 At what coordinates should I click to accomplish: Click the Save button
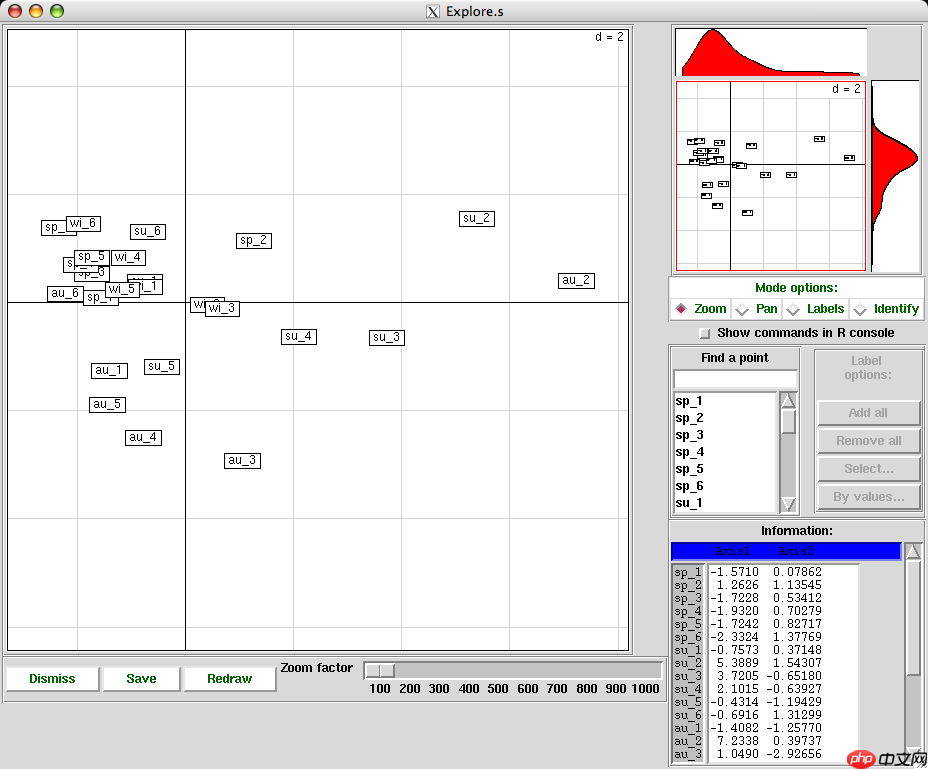coord(141,678)
